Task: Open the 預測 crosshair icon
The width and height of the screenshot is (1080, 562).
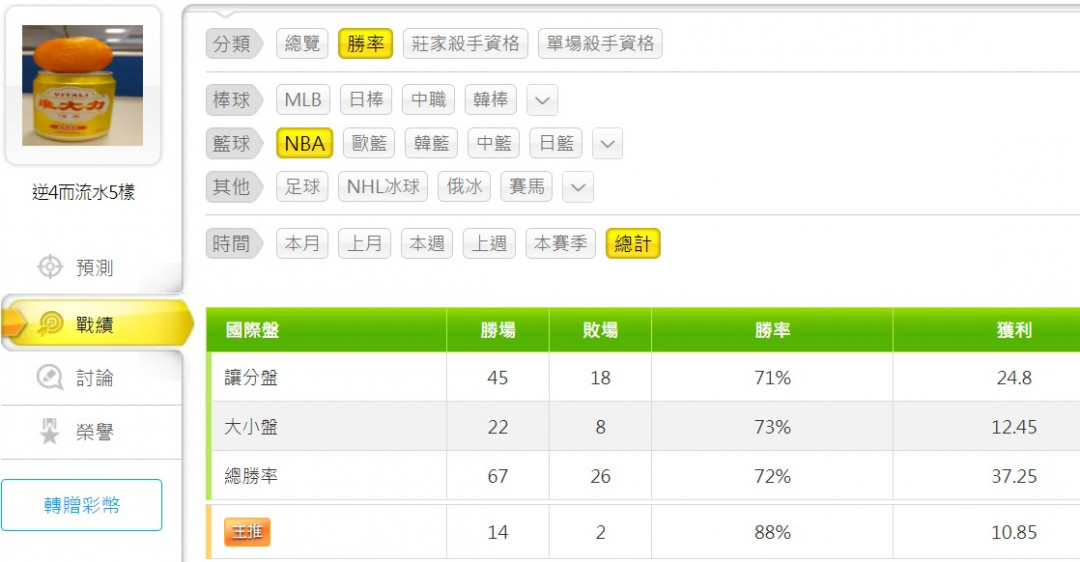Action: point(50,267)
